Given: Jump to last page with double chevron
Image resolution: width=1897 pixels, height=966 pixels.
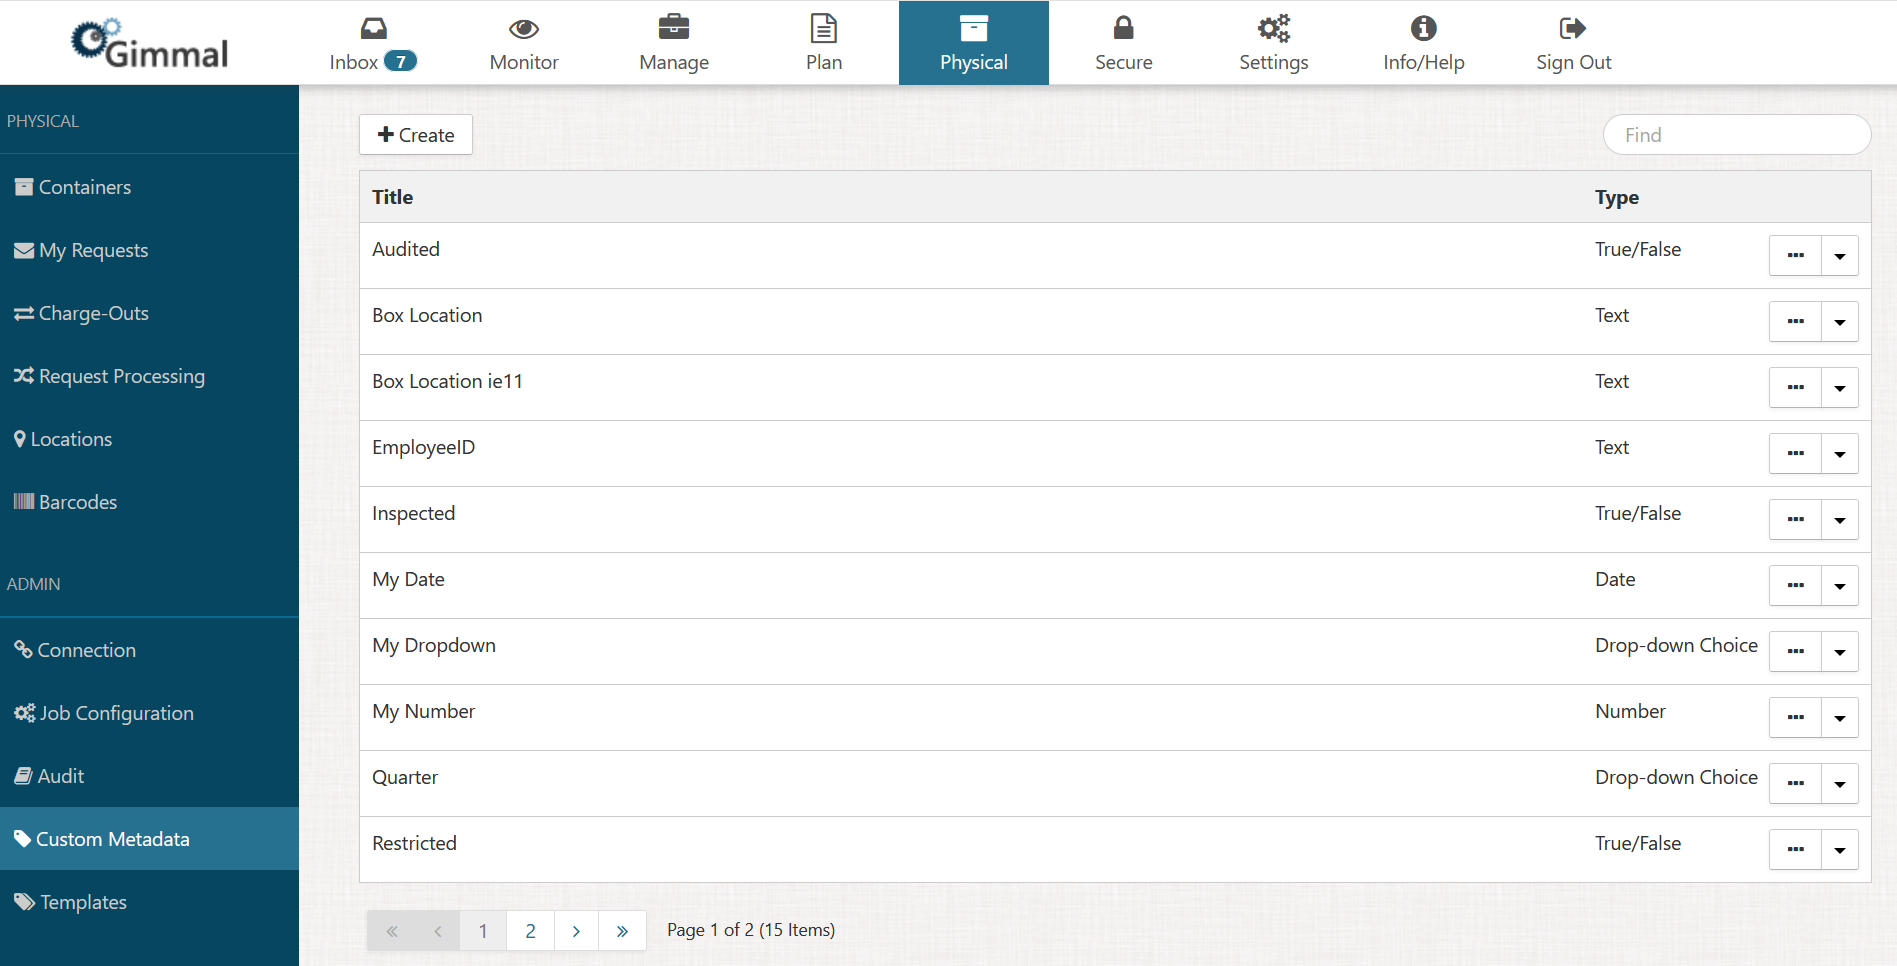Looking at the screenshot, I should [622, 931].
